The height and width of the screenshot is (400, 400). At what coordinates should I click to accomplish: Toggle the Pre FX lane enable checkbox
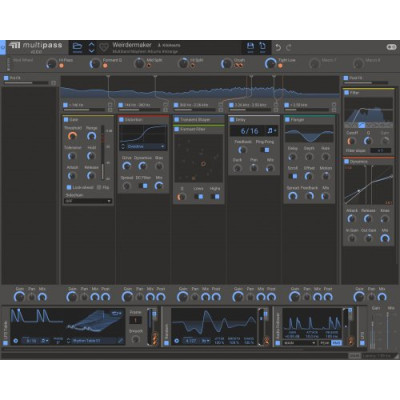6,78
